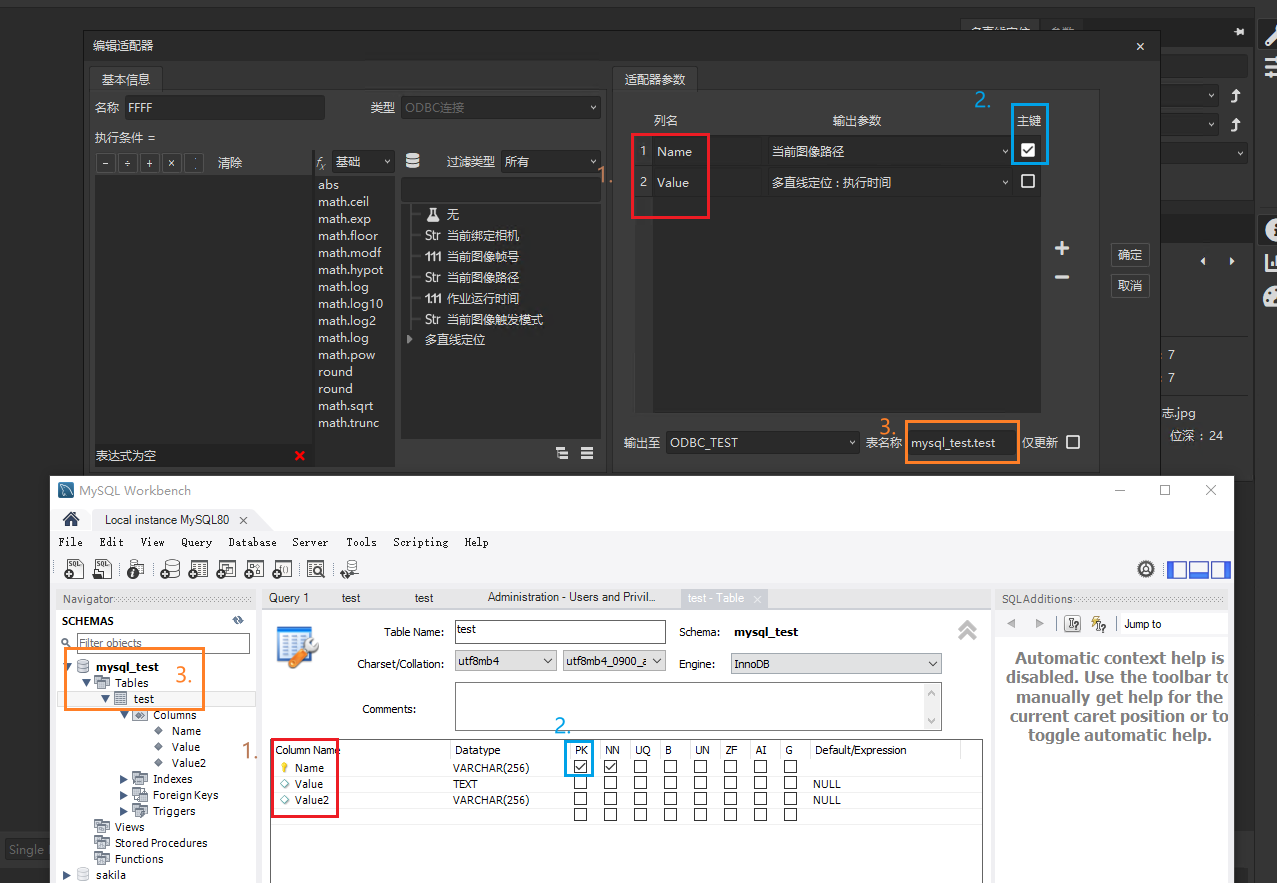The width and height of the screenshot is (1277, 883).
Task: Cancel with the 取消 button
Action: [x=1130, y=286]
